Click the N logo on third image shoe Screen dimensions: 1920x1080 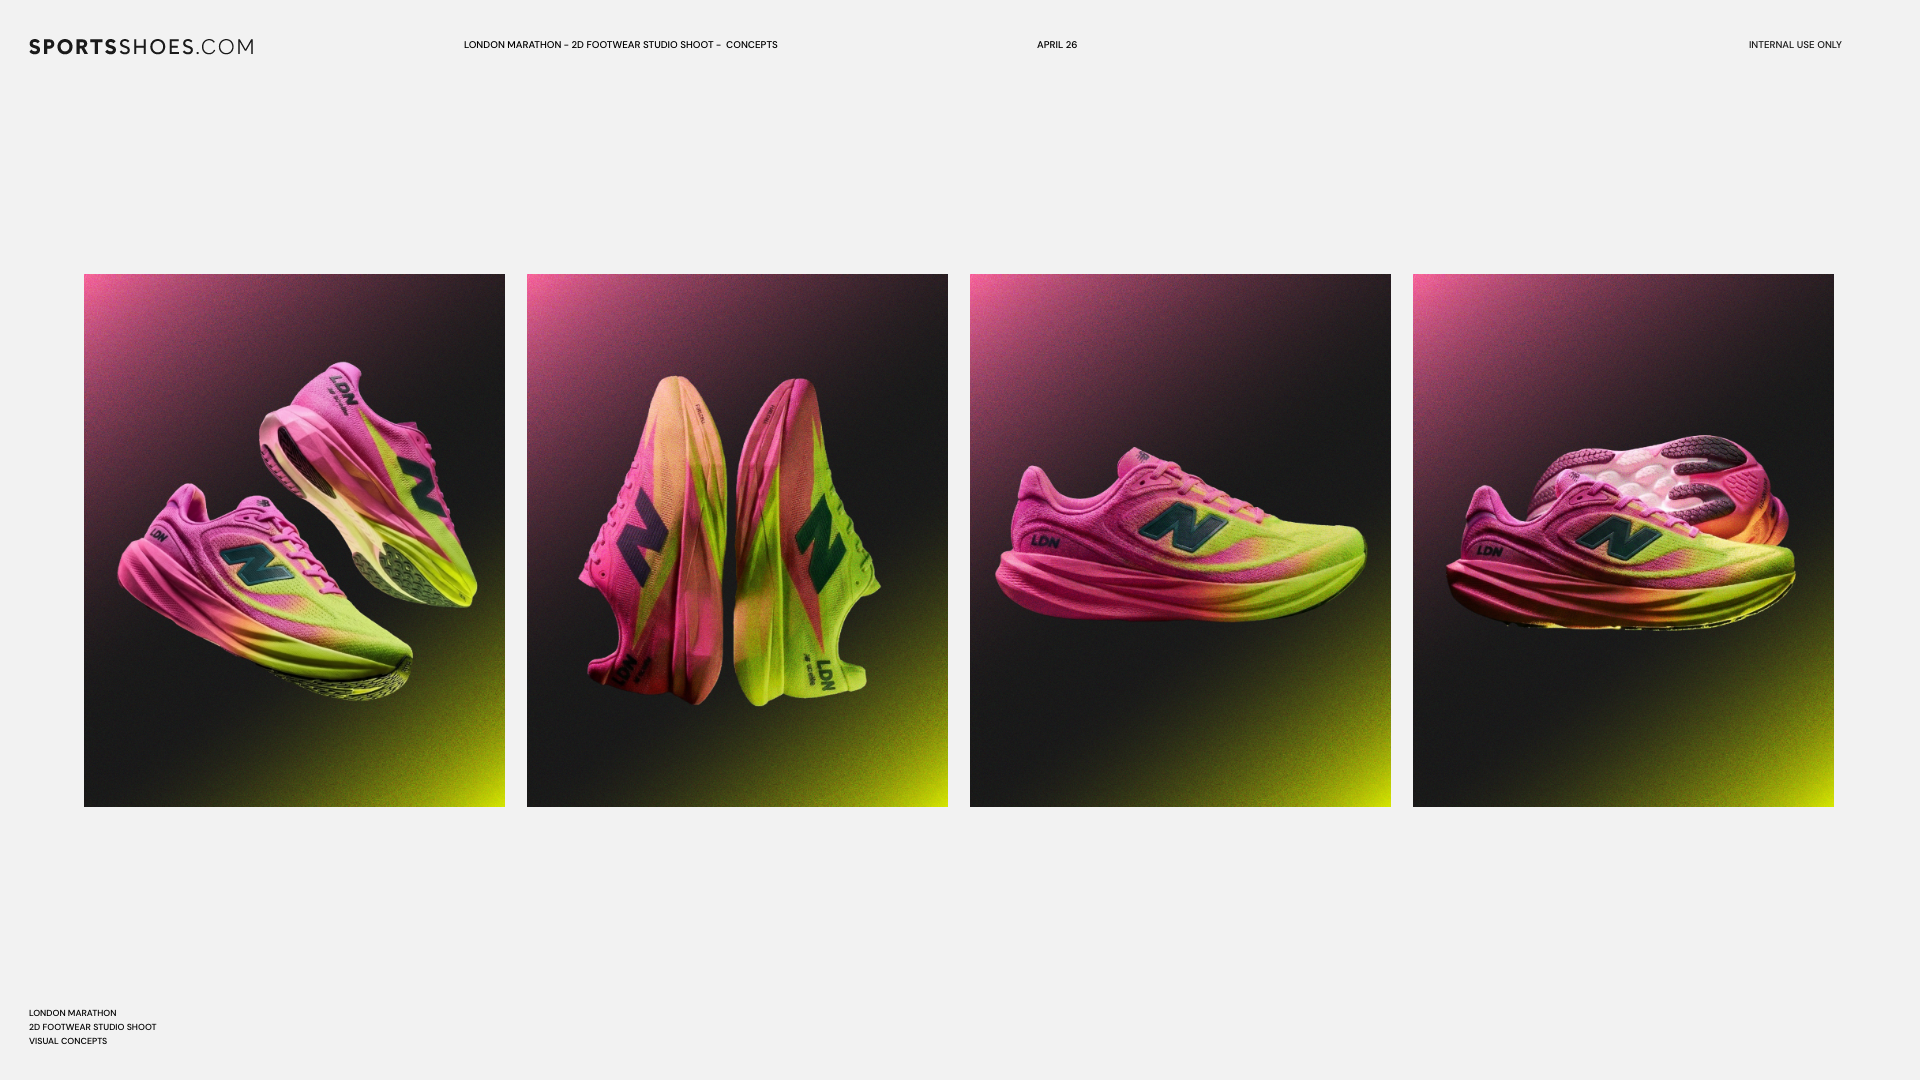point(1183,527)
